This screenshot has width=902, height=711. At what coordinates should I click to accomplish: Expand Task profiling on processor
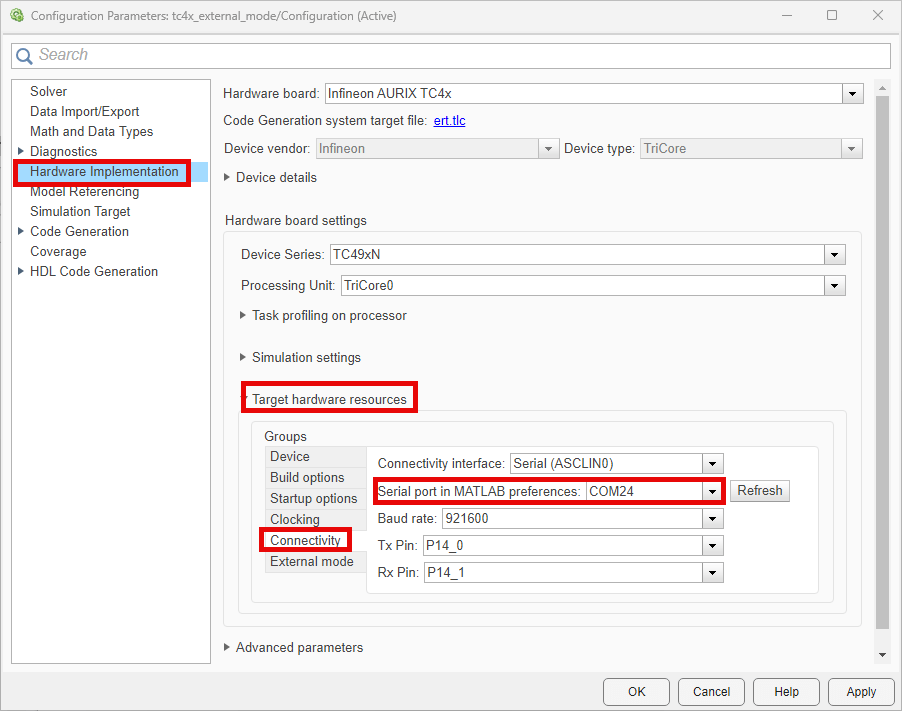coord(243,316)
